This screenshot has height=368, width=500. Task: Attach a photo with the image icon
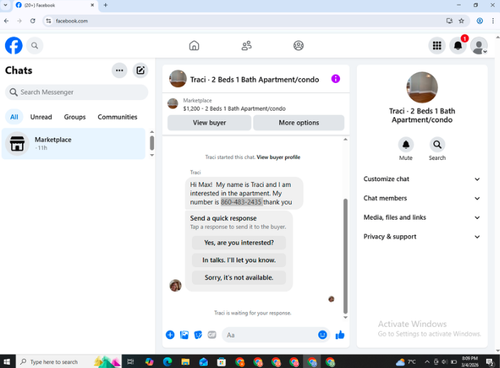[x=184, y=335]
